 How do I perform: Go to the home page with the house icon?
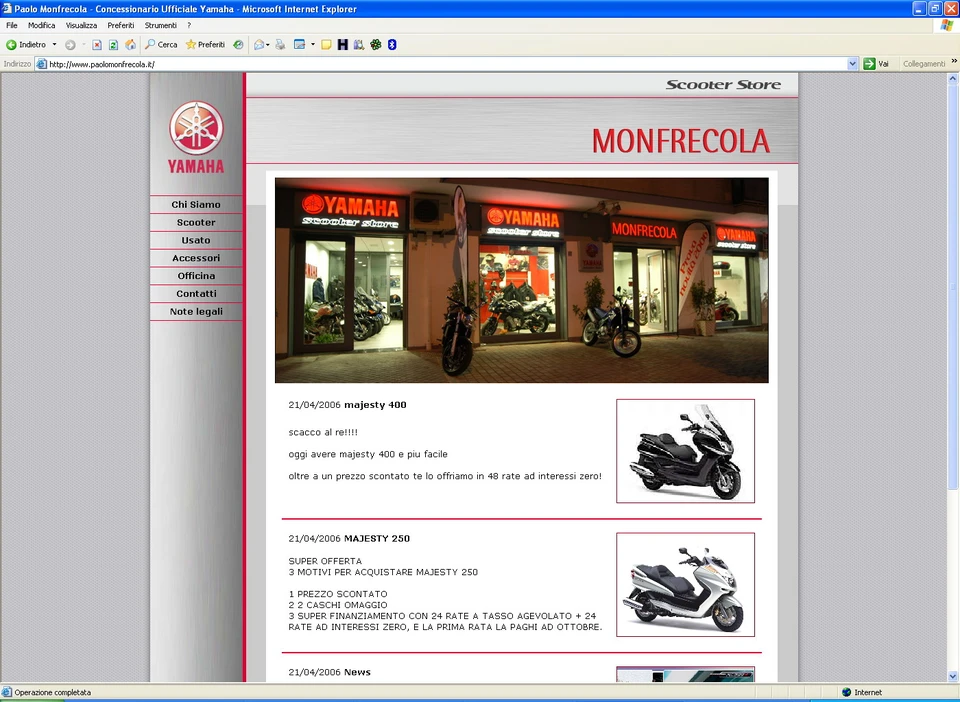[x=130, y=45]
